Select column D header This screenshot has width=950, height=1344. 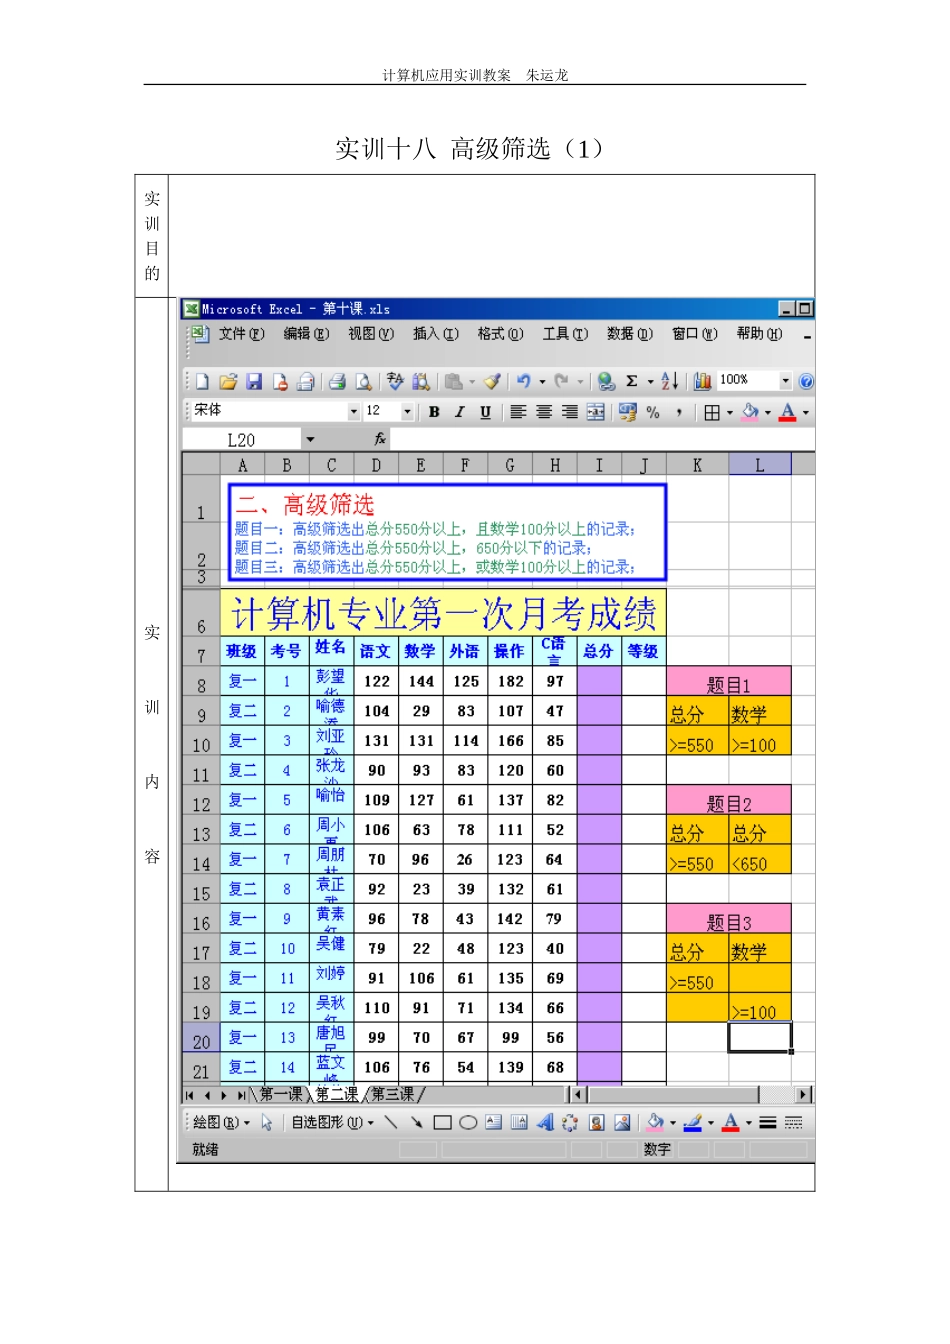(376, 464)
